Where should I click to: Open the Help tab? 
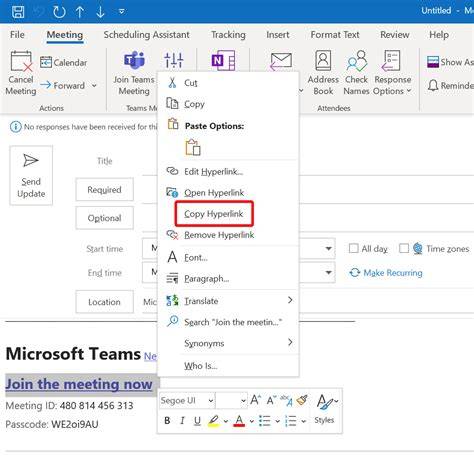(439, 35)
